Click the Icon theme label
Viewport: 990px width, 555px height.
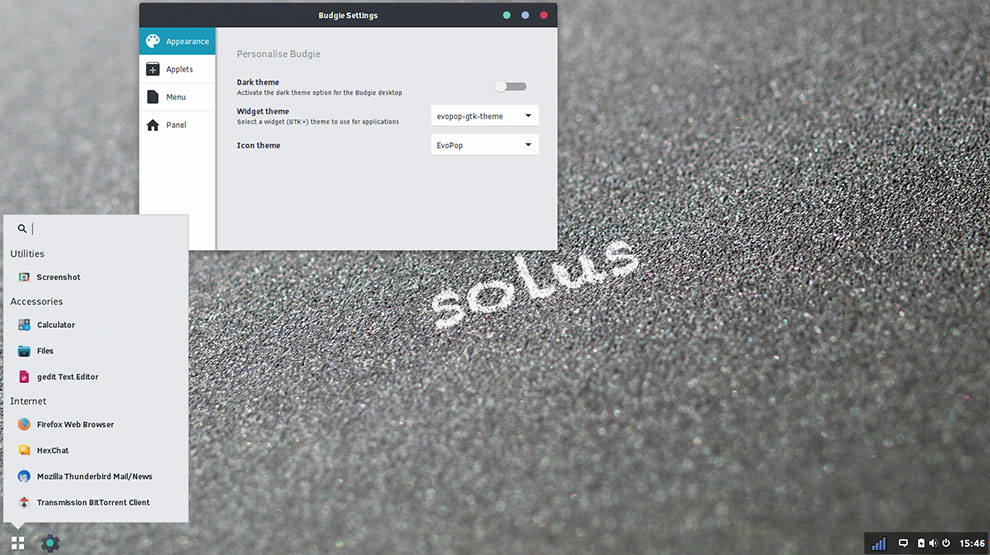[258, 145]
